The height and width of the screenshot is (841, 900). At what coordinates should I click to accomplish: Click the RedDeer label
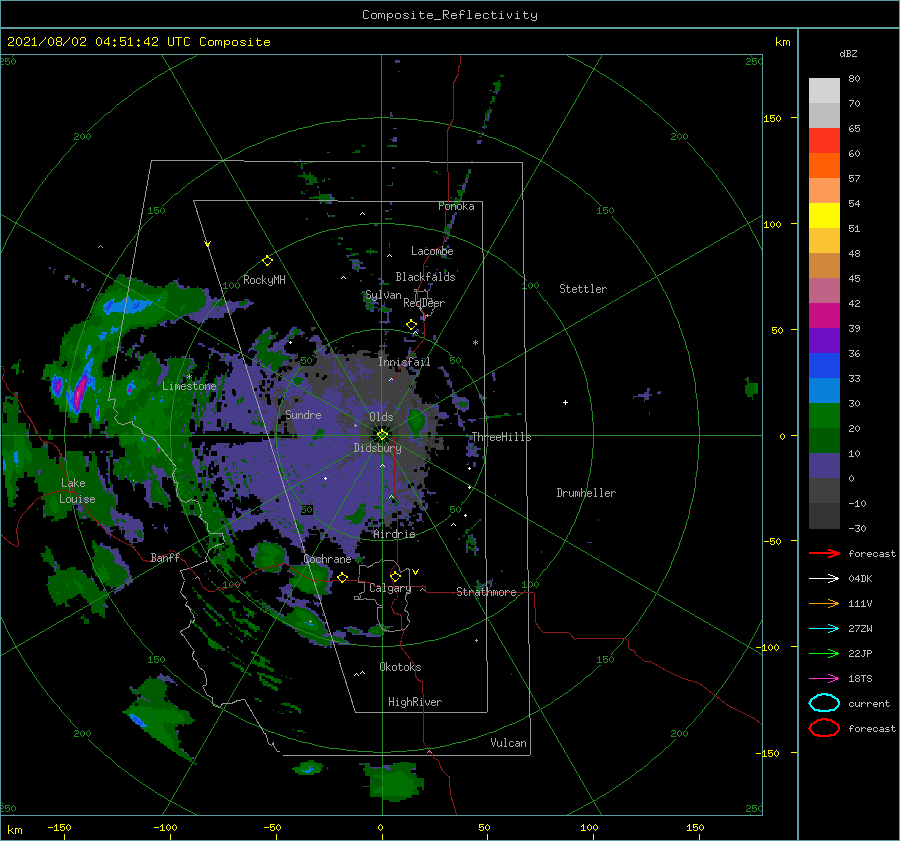point(424,303)
